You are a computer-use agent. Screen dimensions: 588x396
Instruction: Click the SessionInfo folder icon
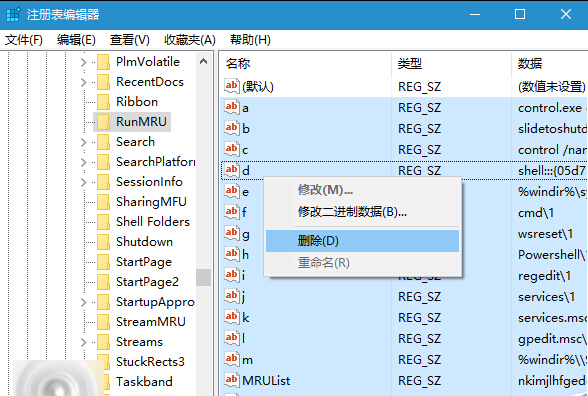103,182
